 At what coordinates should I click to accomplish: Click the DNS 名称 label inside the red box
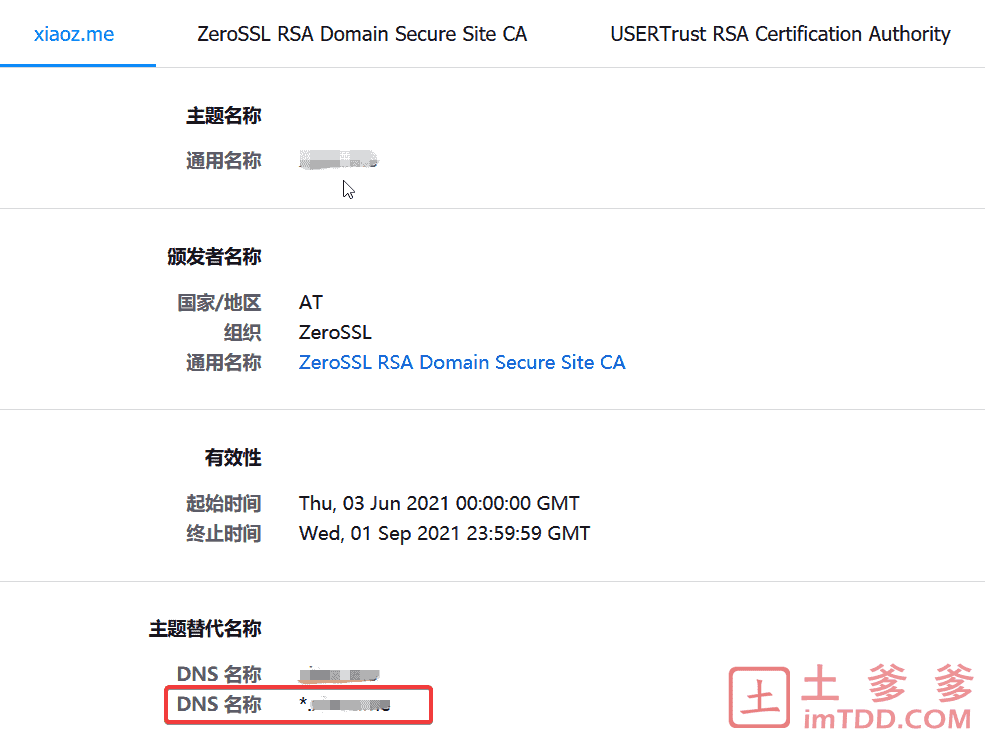219,704
